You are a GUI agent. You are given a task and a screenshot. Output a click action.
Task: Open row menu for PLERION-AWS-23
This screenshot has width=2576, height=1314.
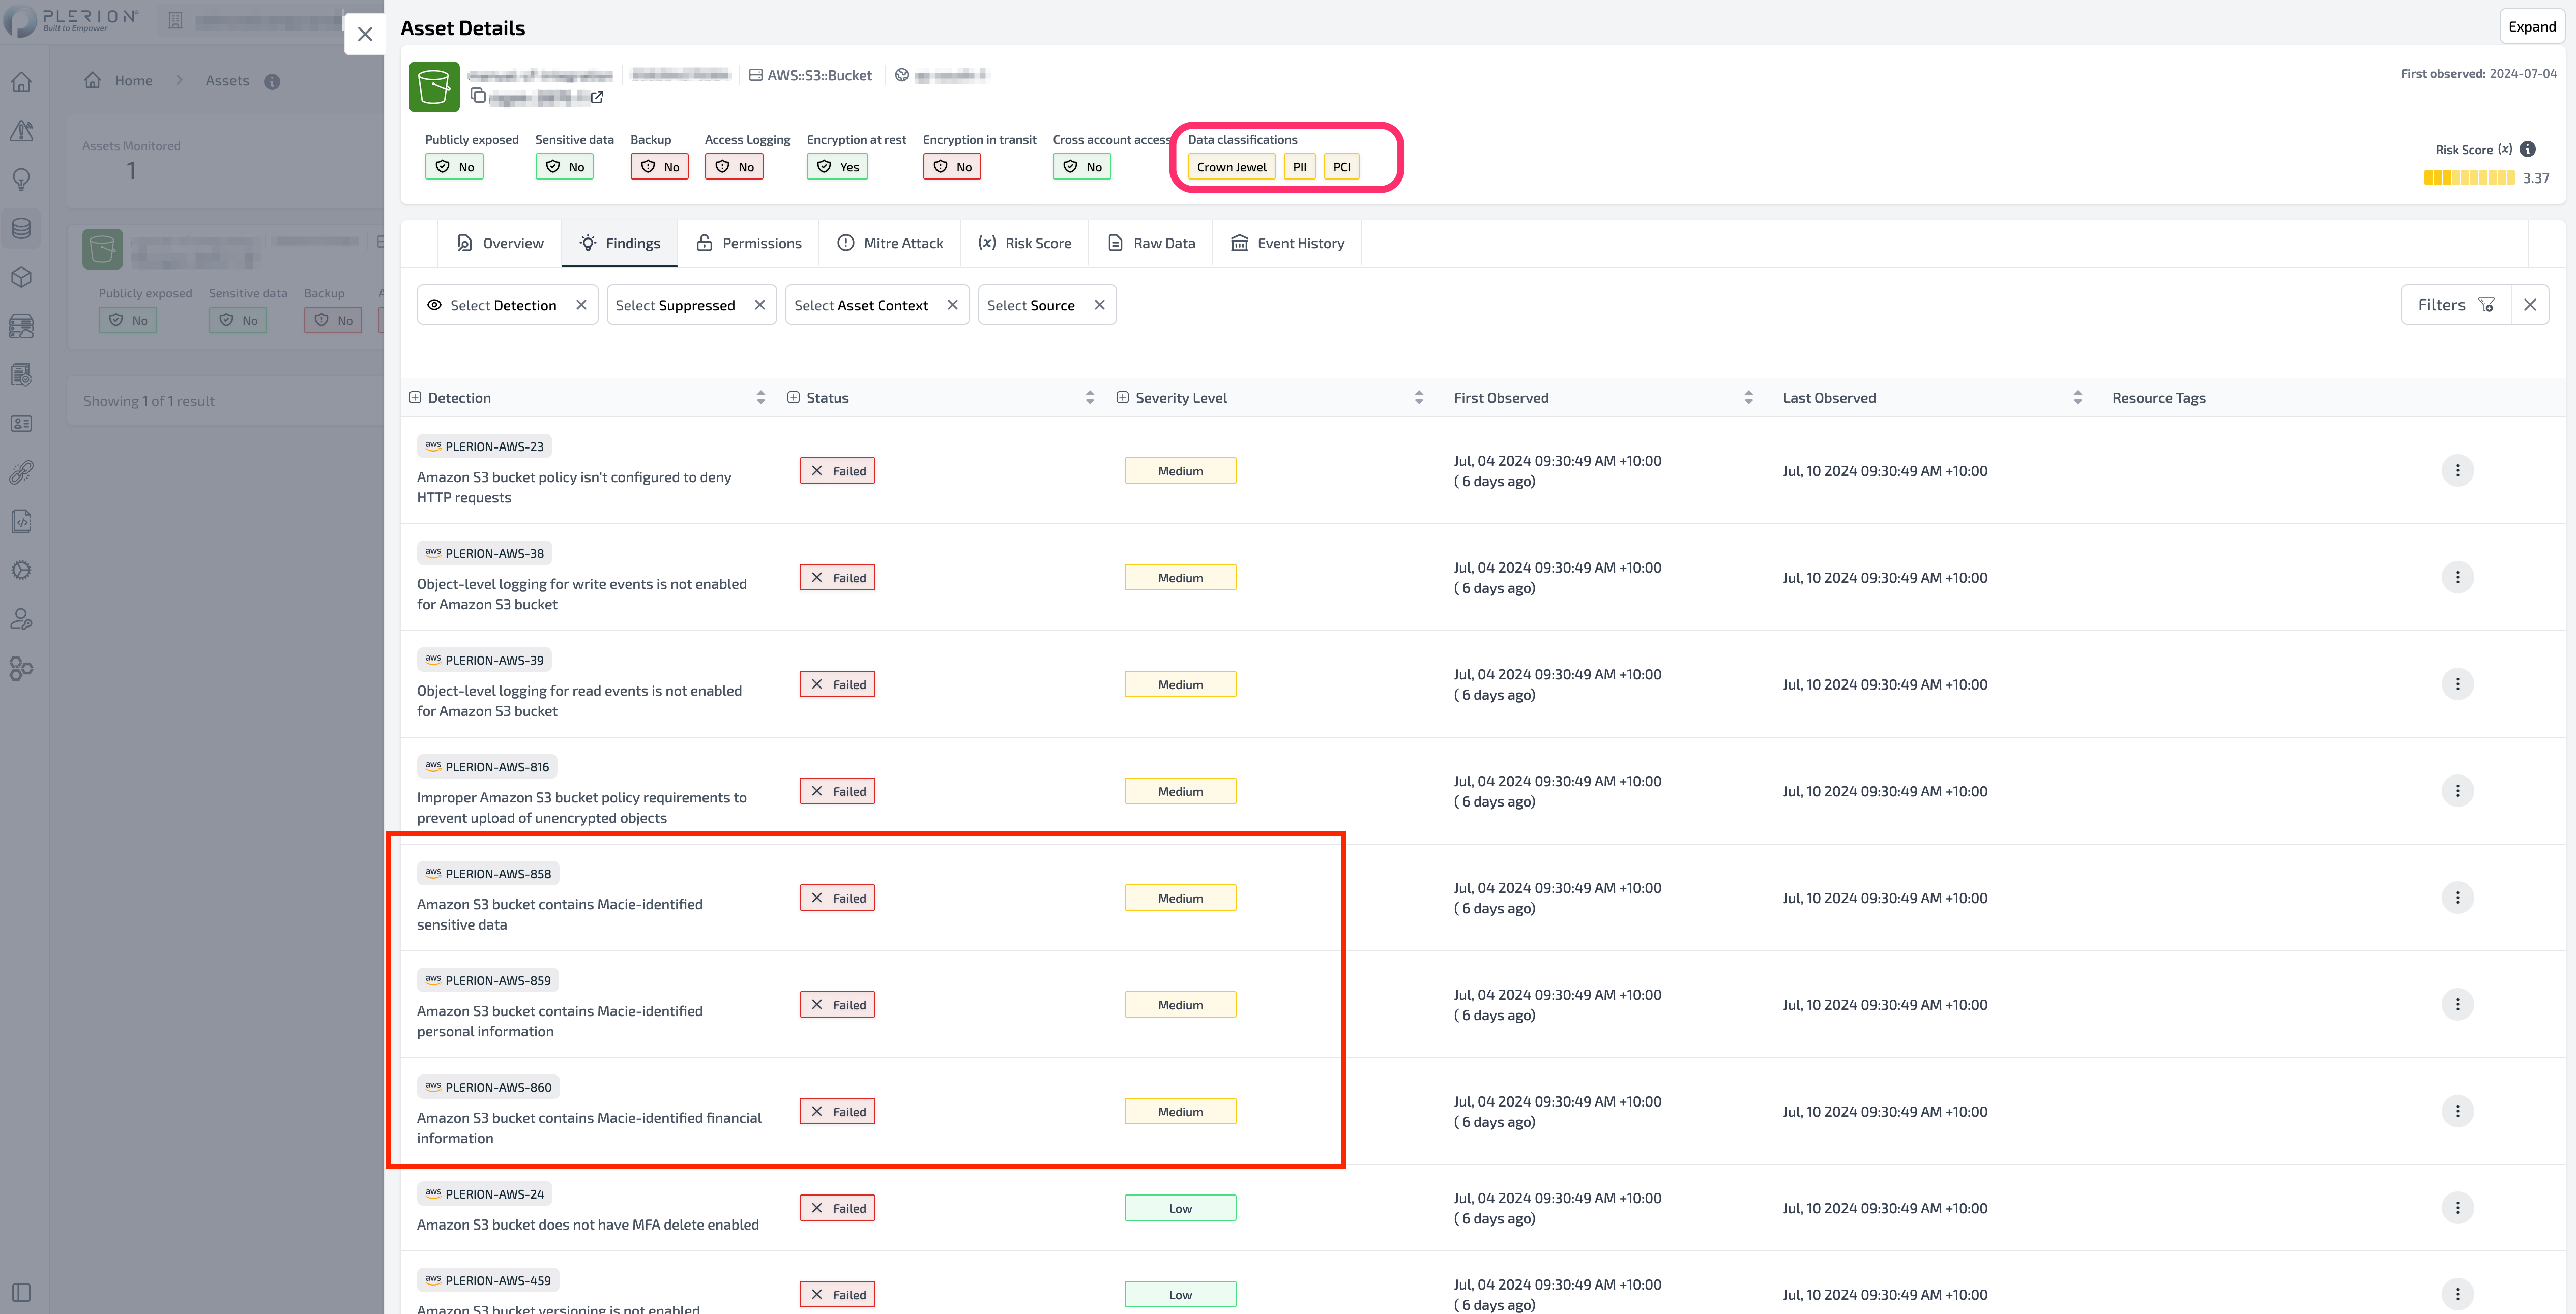[2458, 471]
